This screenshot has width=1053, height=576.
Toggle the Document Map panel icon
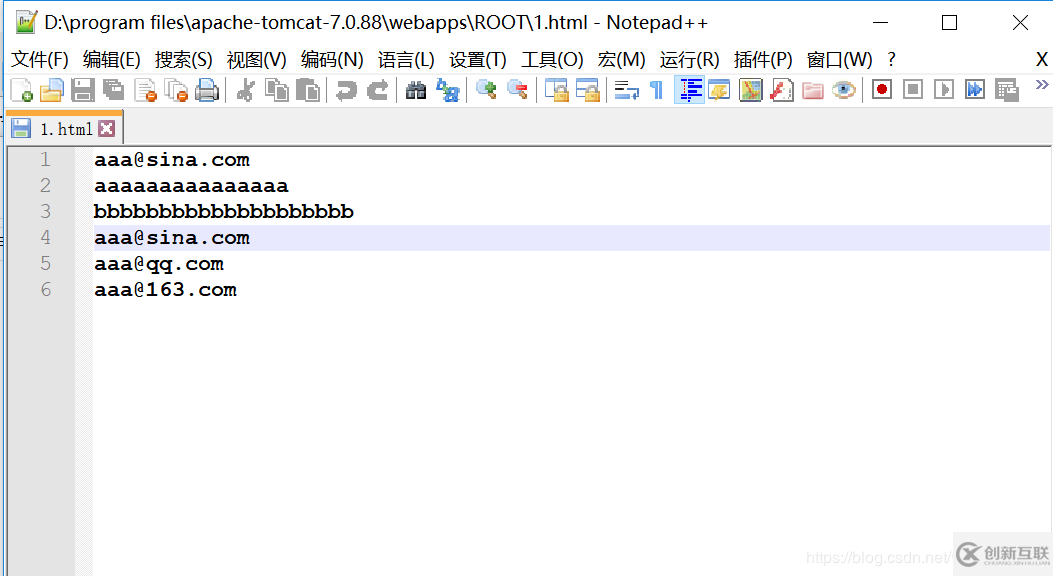(x=750, y=89)
